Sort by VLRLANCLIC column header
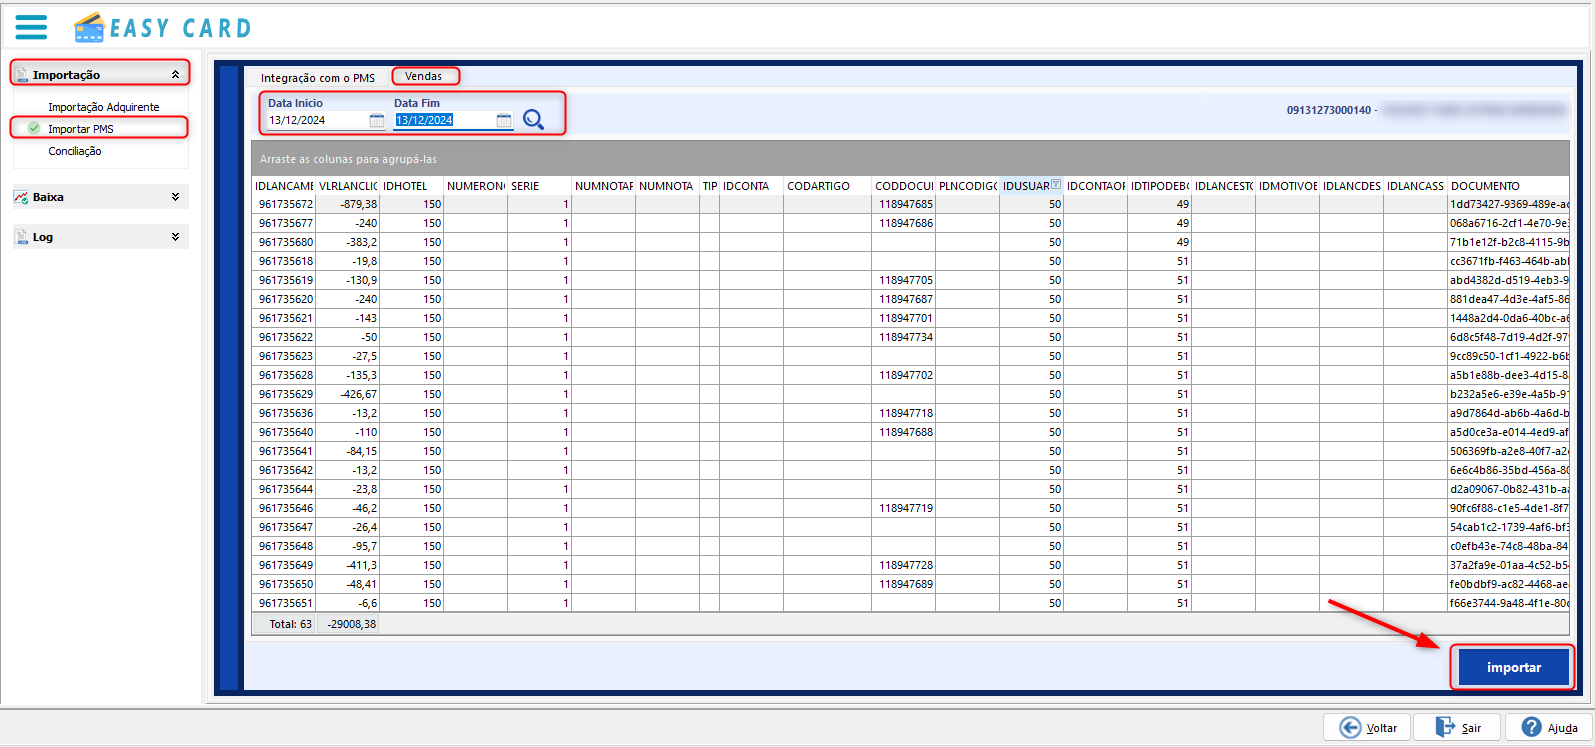The height and width of the screenshot is (747, 1595). point(348,186)
